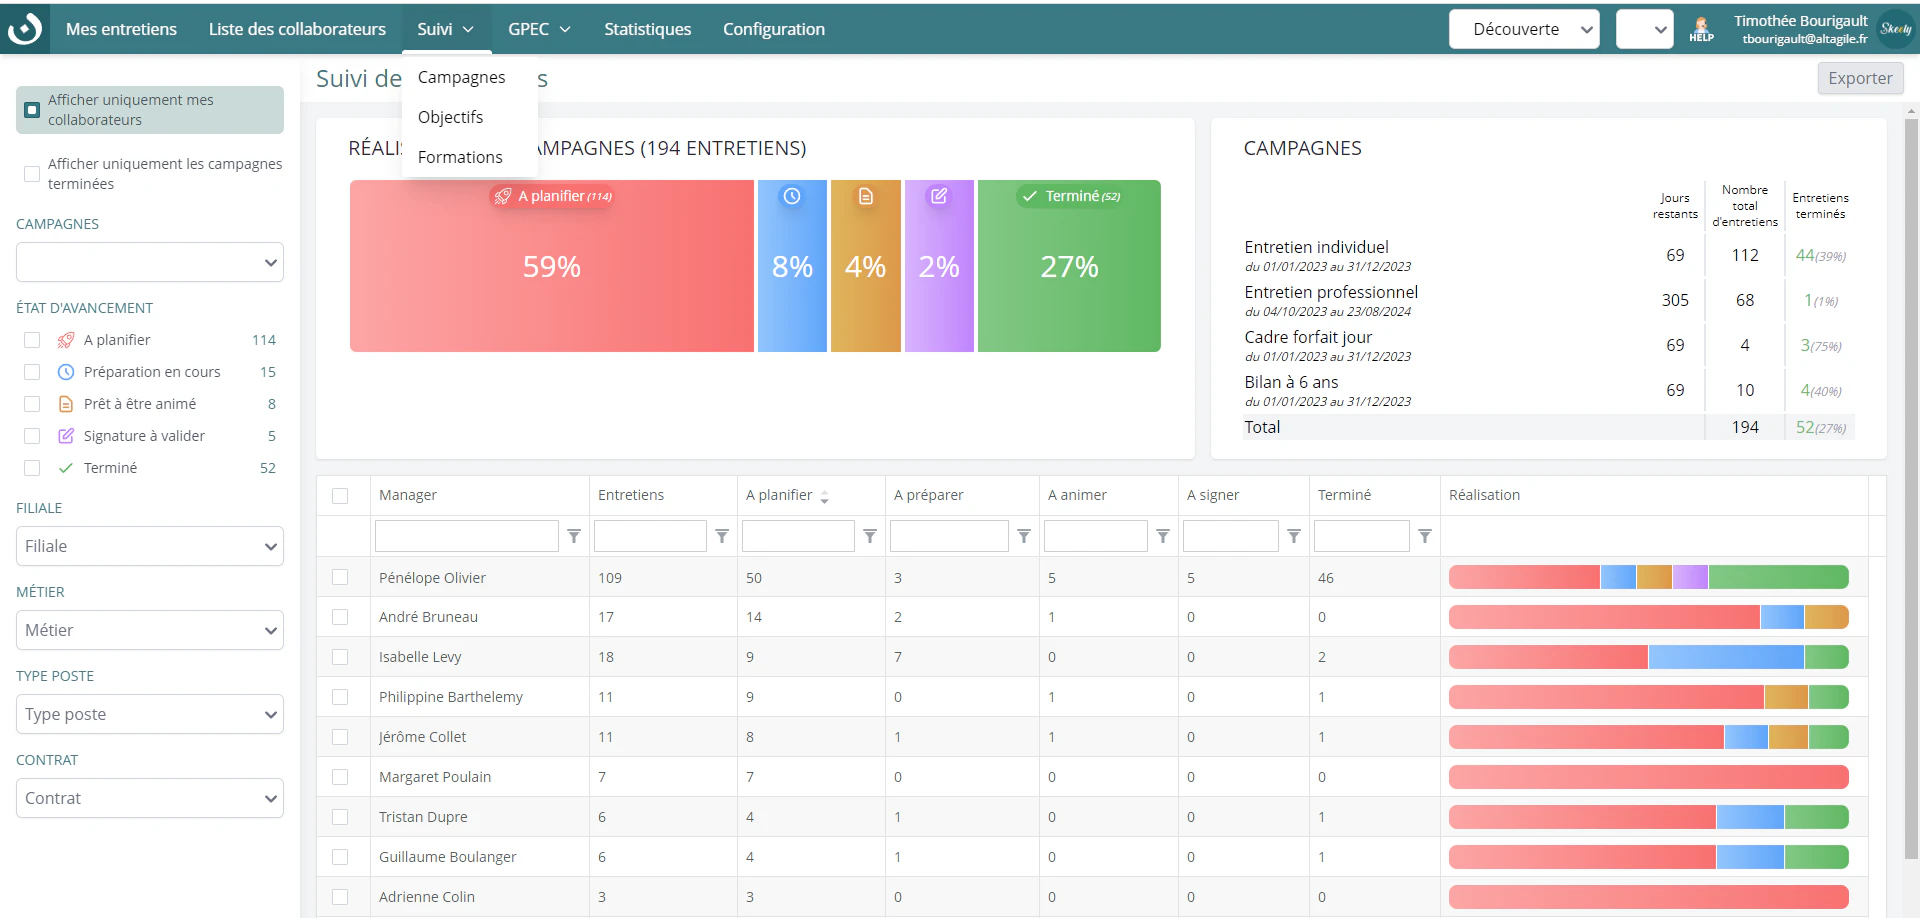Image resolution: width=1920 pixels, height=918 pixels.
Task: Select Objectifs from the Suivi menu
Action: coord(450,117)
